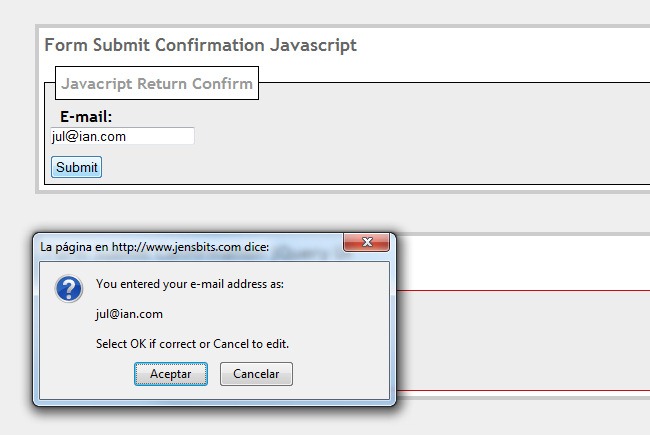The width and height of the screenshot is (650, 435).
Task: Click the jul@ian.com text inside the dialog
Action: click(129, 314)
